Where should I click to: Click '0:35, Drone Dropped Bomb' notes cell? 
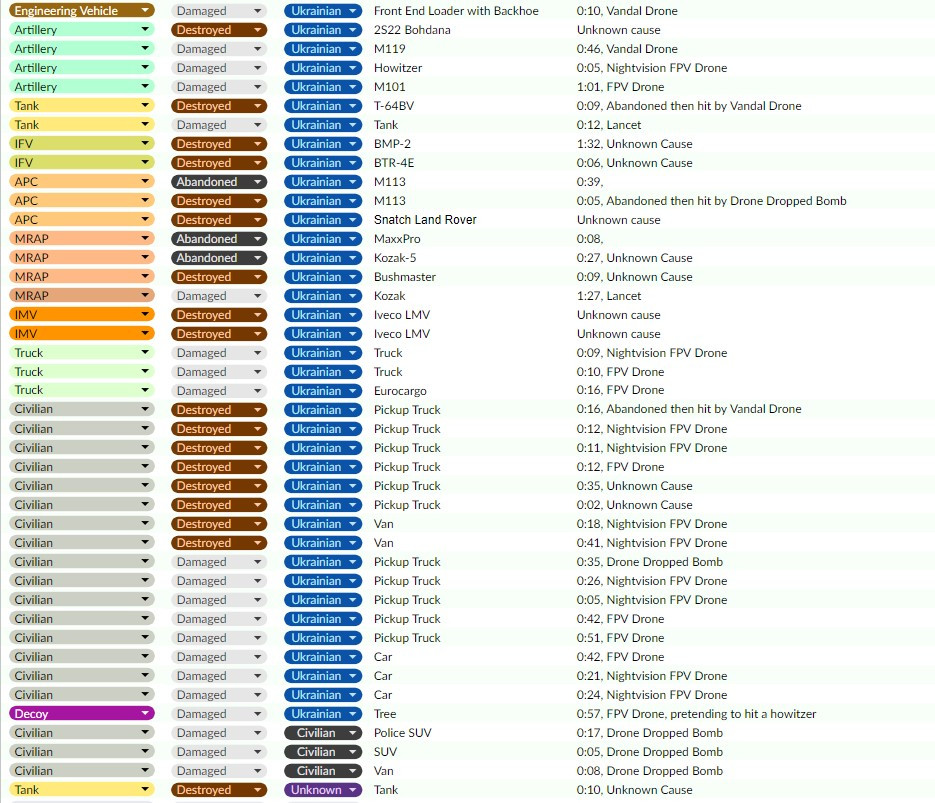point(649,562)
